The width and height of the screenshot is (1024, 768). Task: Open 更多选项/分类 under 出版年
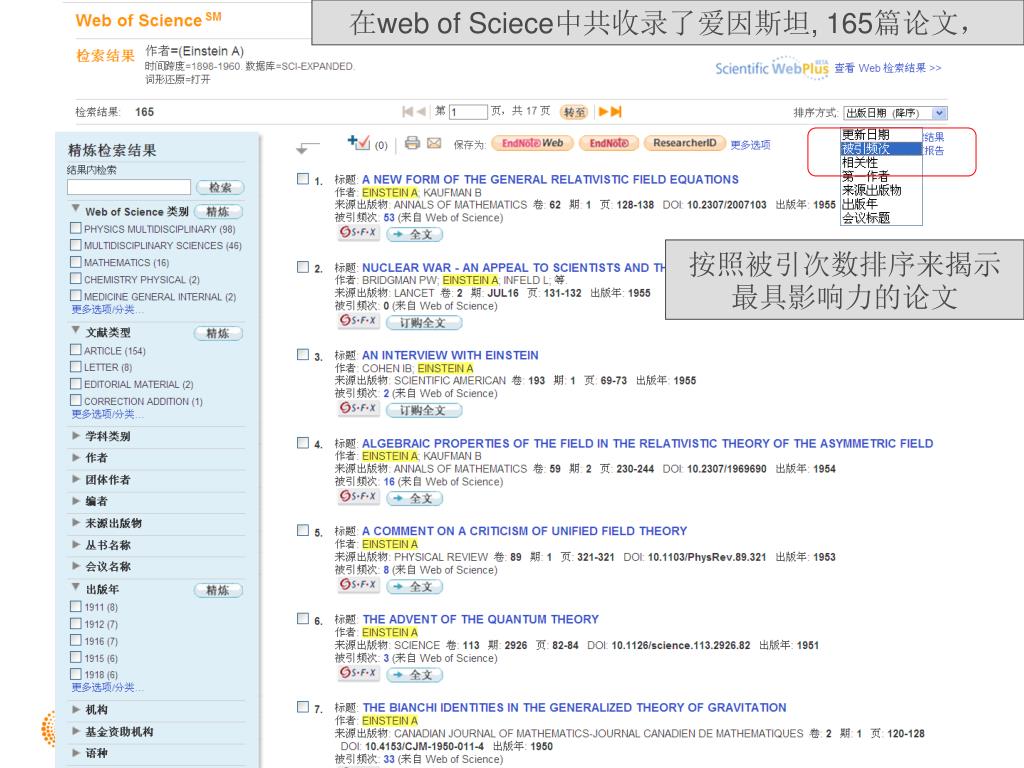point(107,687)
